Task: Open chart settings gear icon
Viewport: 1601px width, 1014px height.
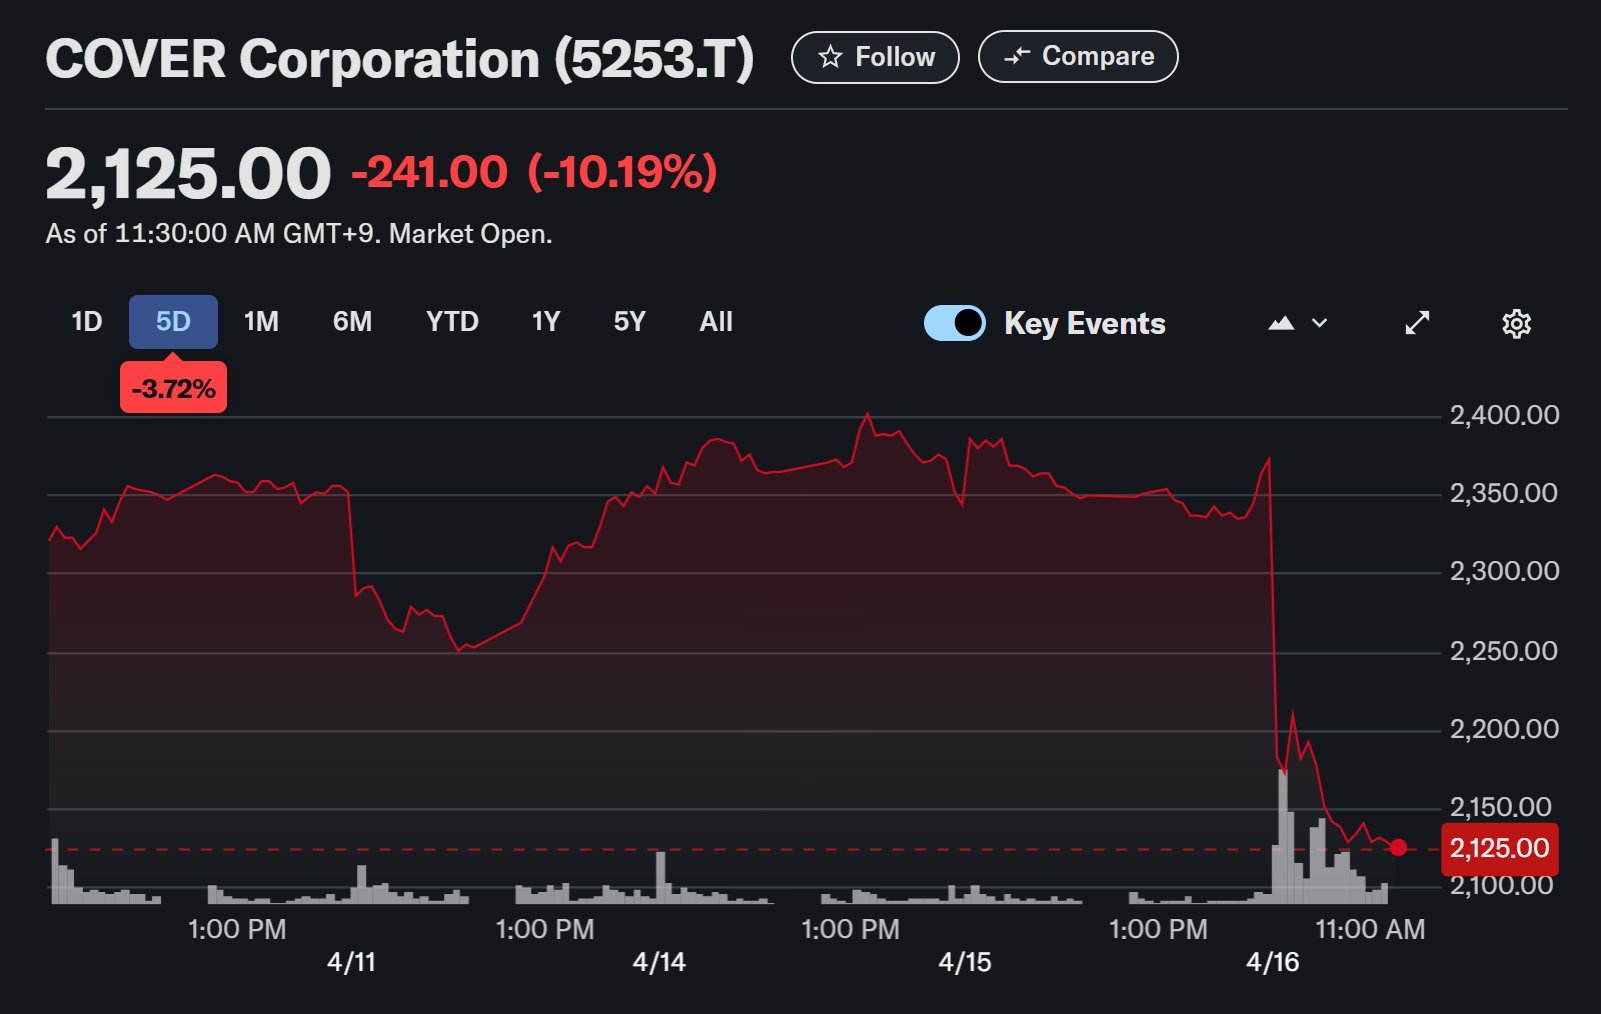Action: coord(1517,324)
